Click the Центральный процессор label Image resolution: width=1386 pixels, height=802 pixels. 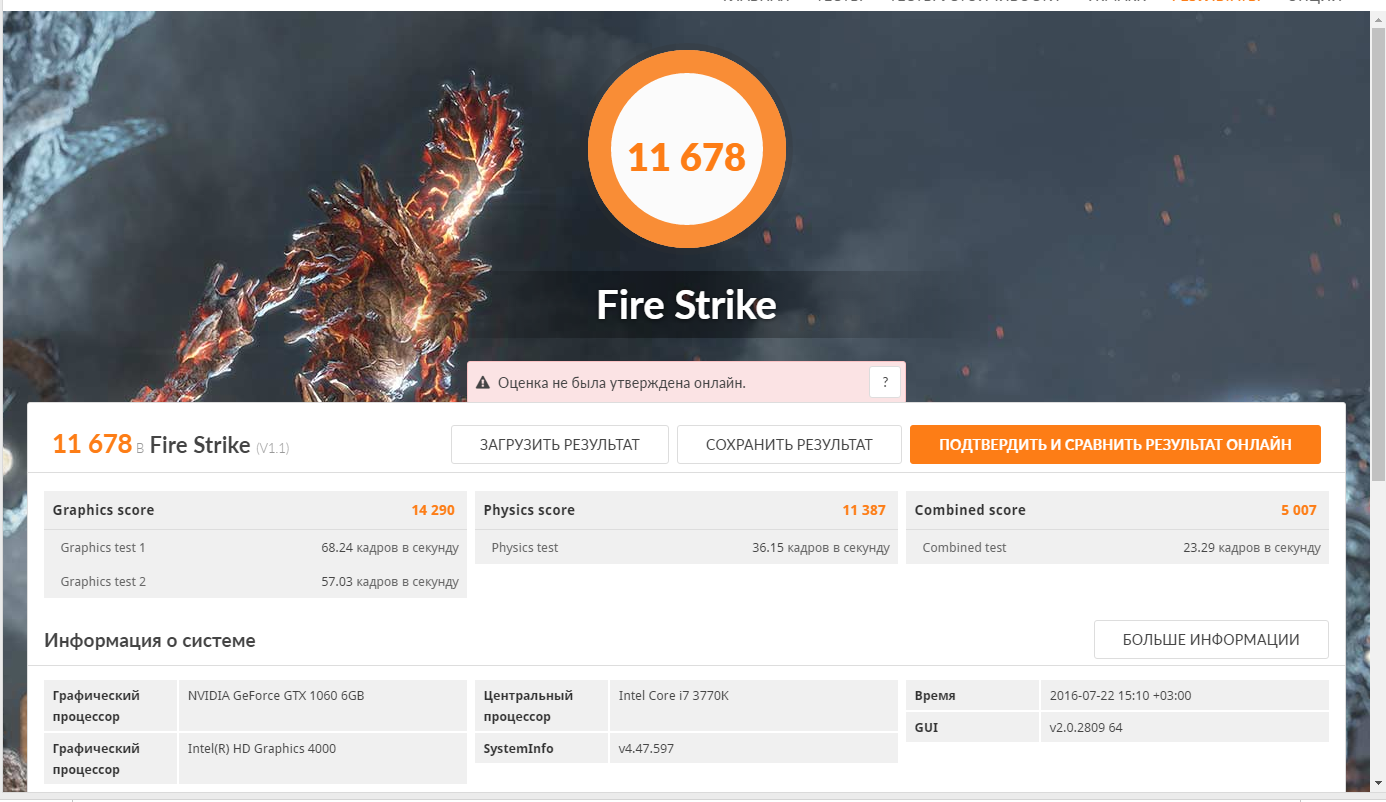[x=528, y=706]
